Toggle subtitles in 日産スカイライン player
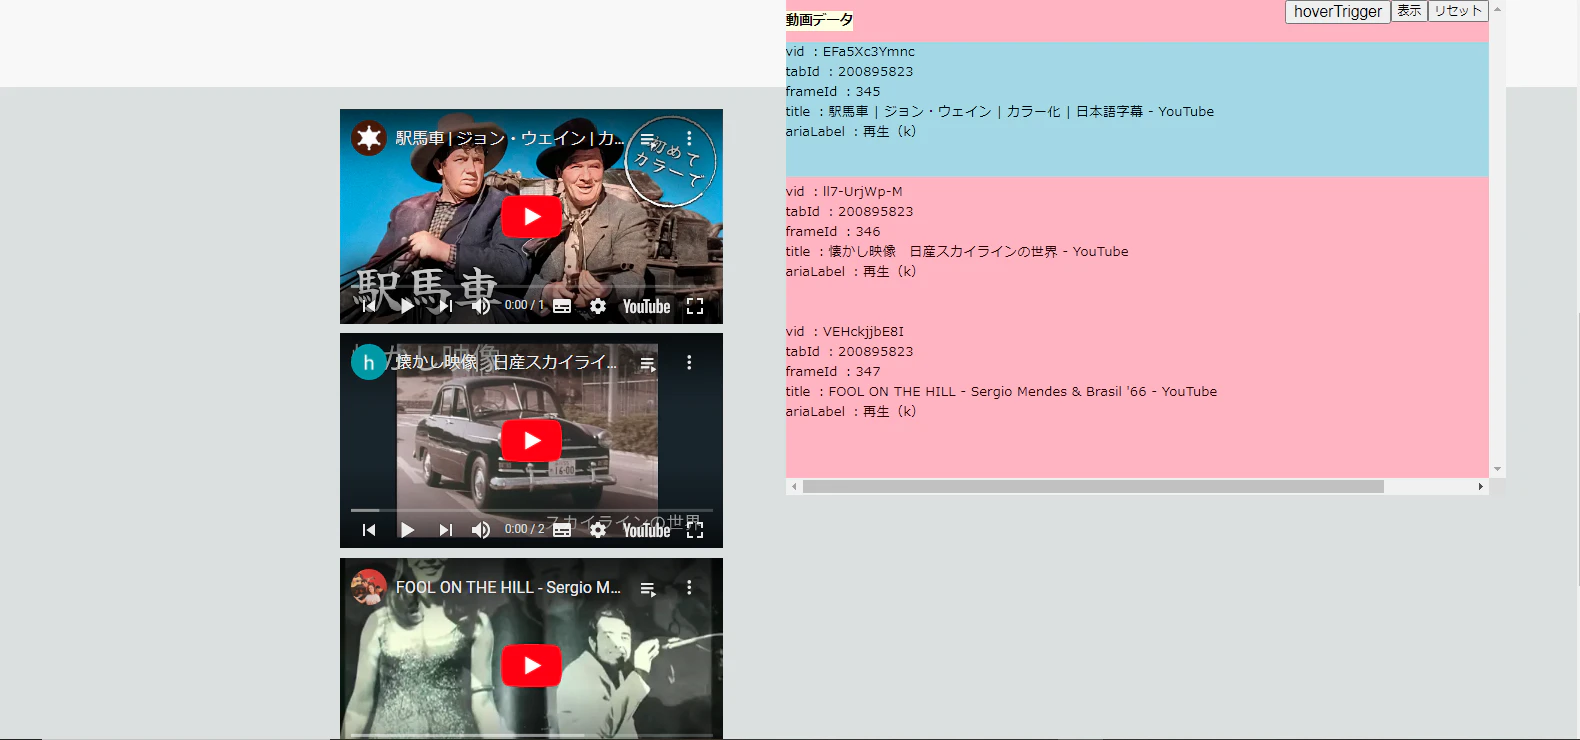1580x740 pixels. tap(562, 530)
